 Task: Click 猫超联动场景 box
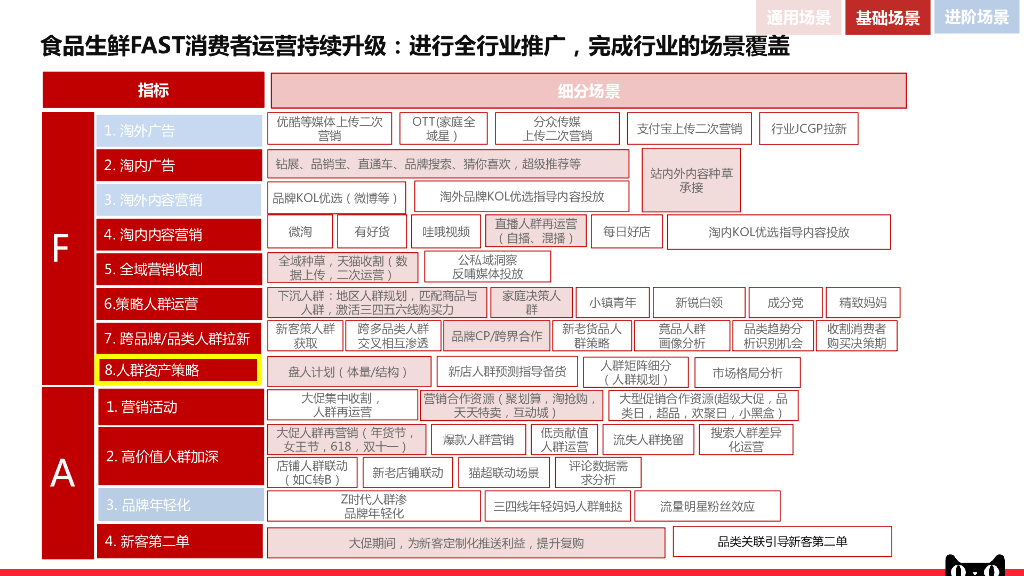504,473
